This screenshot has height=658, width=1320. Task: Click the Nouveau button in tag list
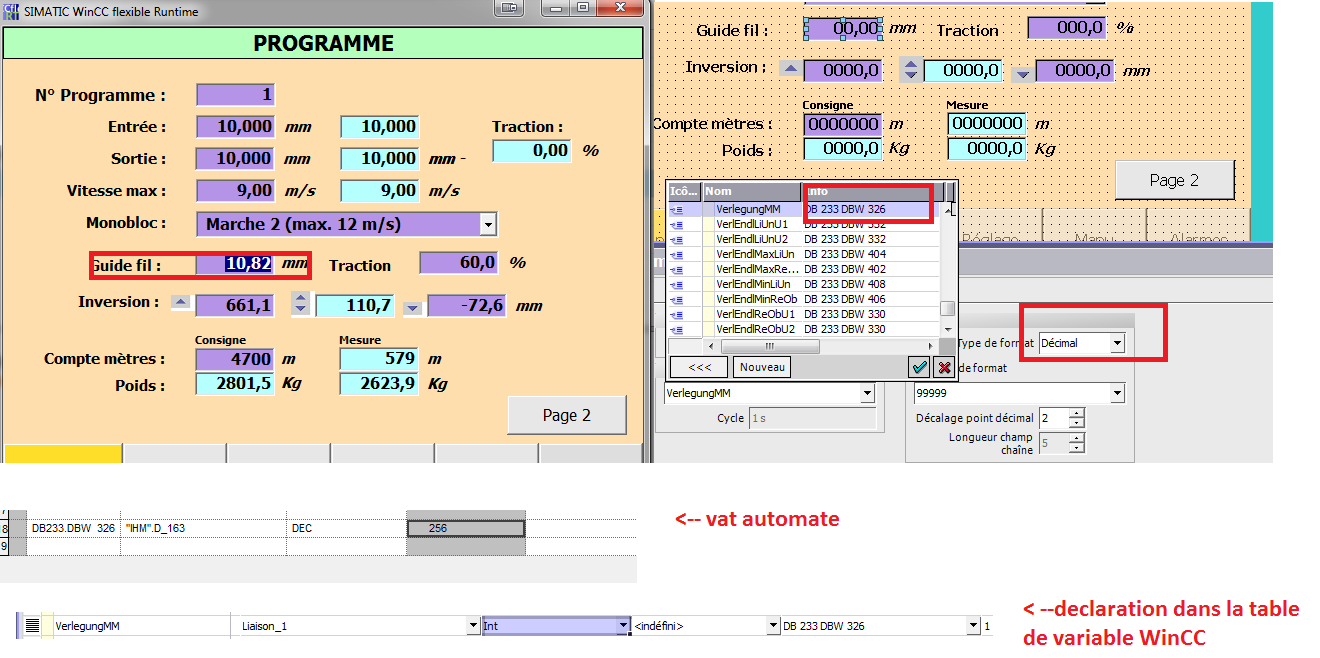[761, 367]
